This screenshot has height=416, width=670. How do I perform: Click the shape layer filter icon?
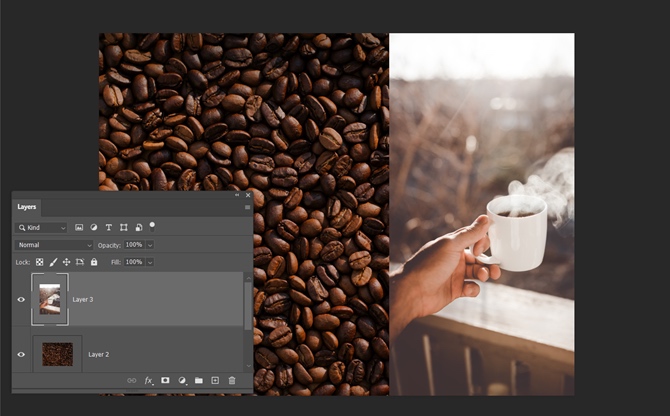(124, 227)
